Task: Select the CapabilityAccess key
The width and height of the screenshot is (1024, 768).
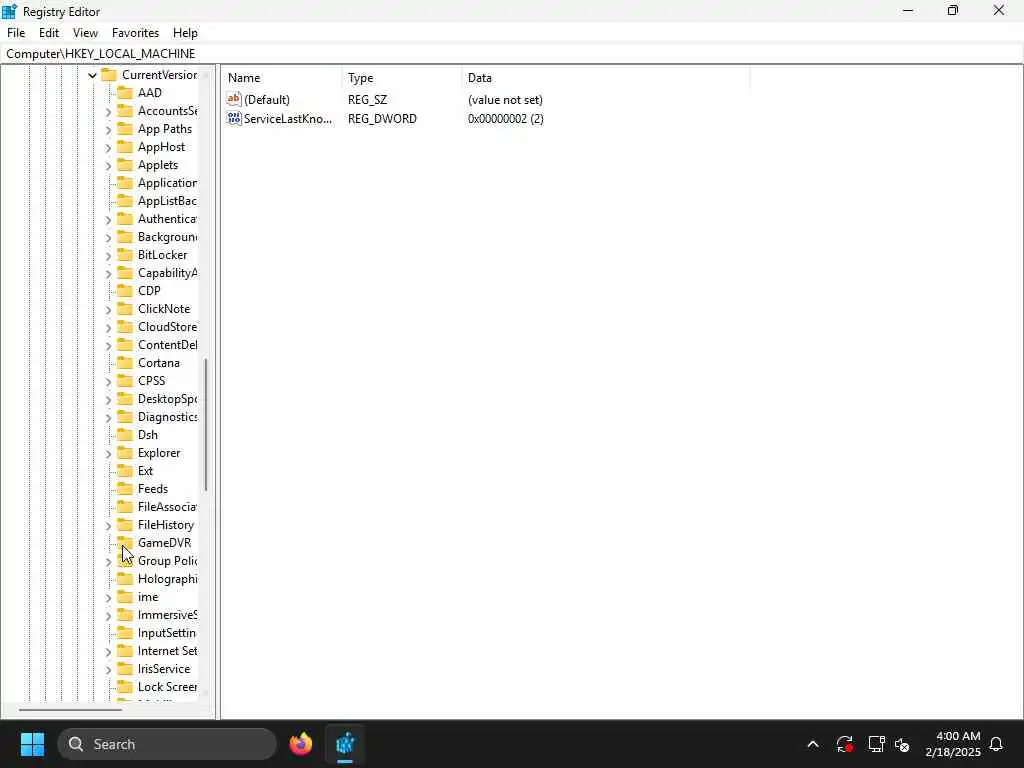Action: (167, 273)
